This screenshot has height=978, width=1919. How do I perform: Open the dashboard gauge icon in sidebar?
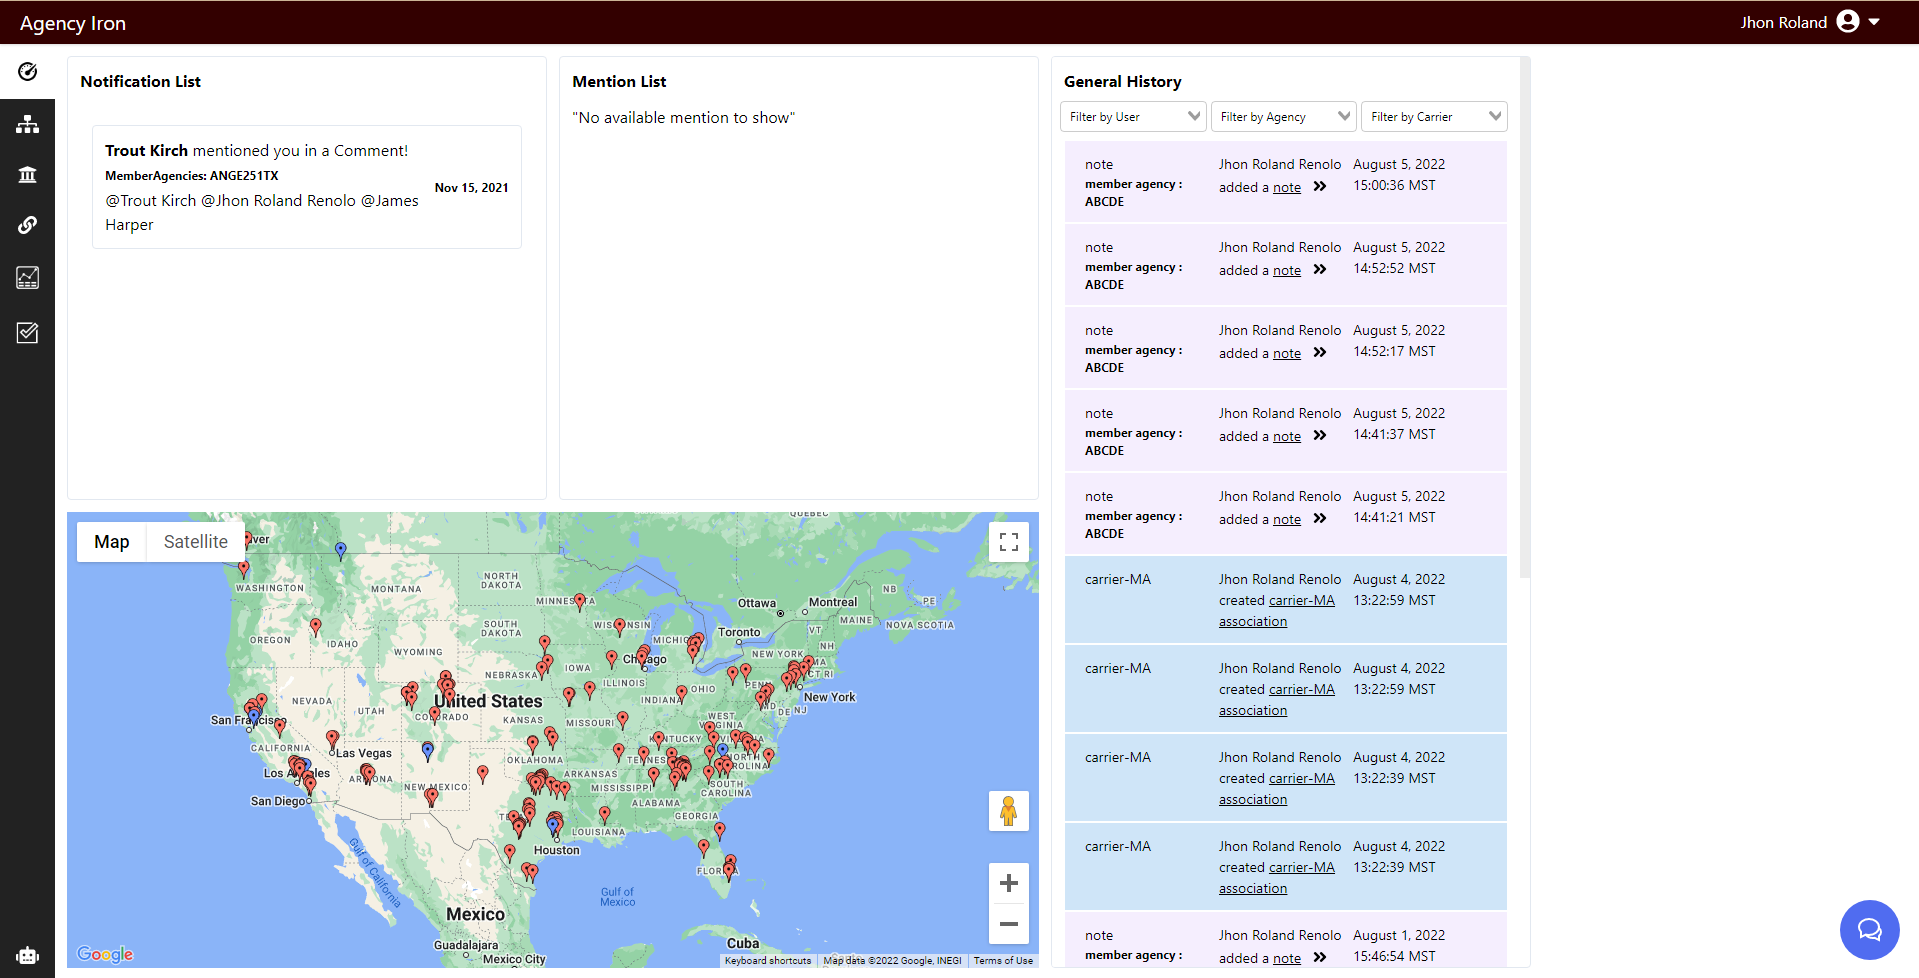(27, 72)
